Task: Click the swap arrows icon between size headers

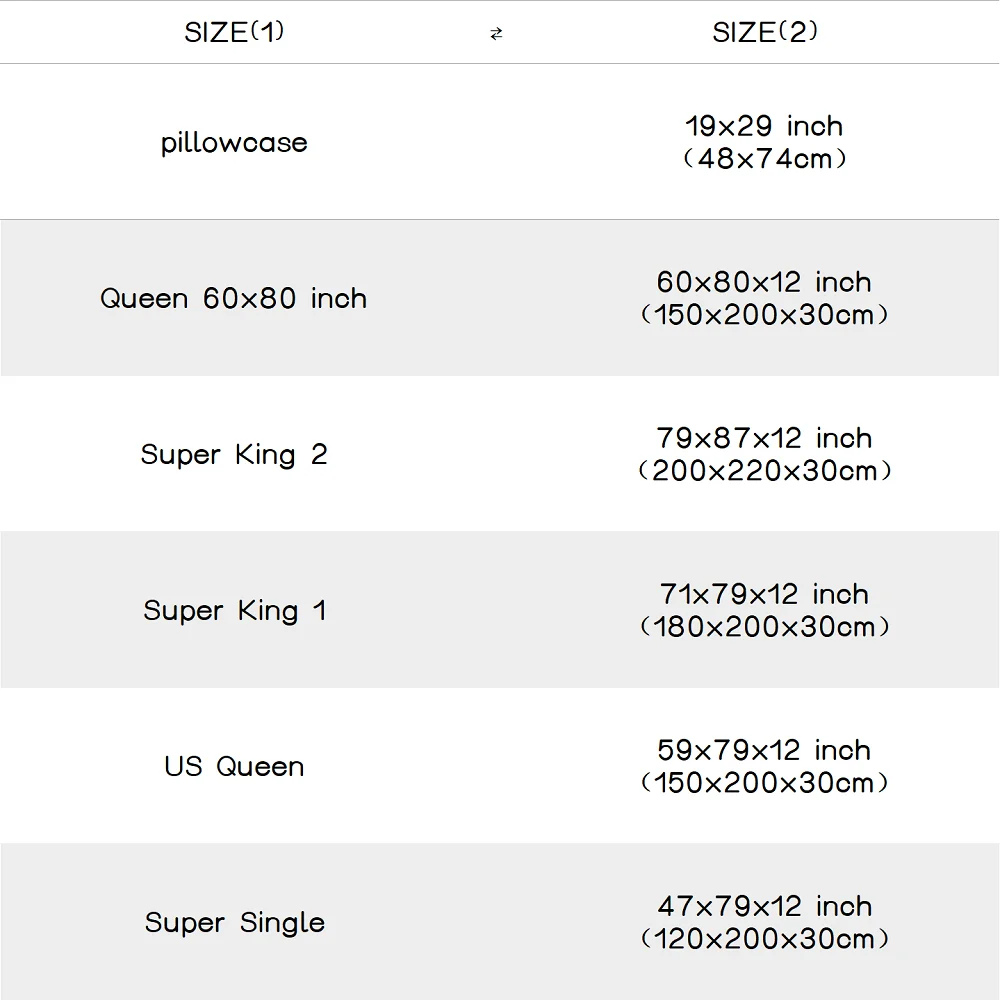Action: point(496,34)
